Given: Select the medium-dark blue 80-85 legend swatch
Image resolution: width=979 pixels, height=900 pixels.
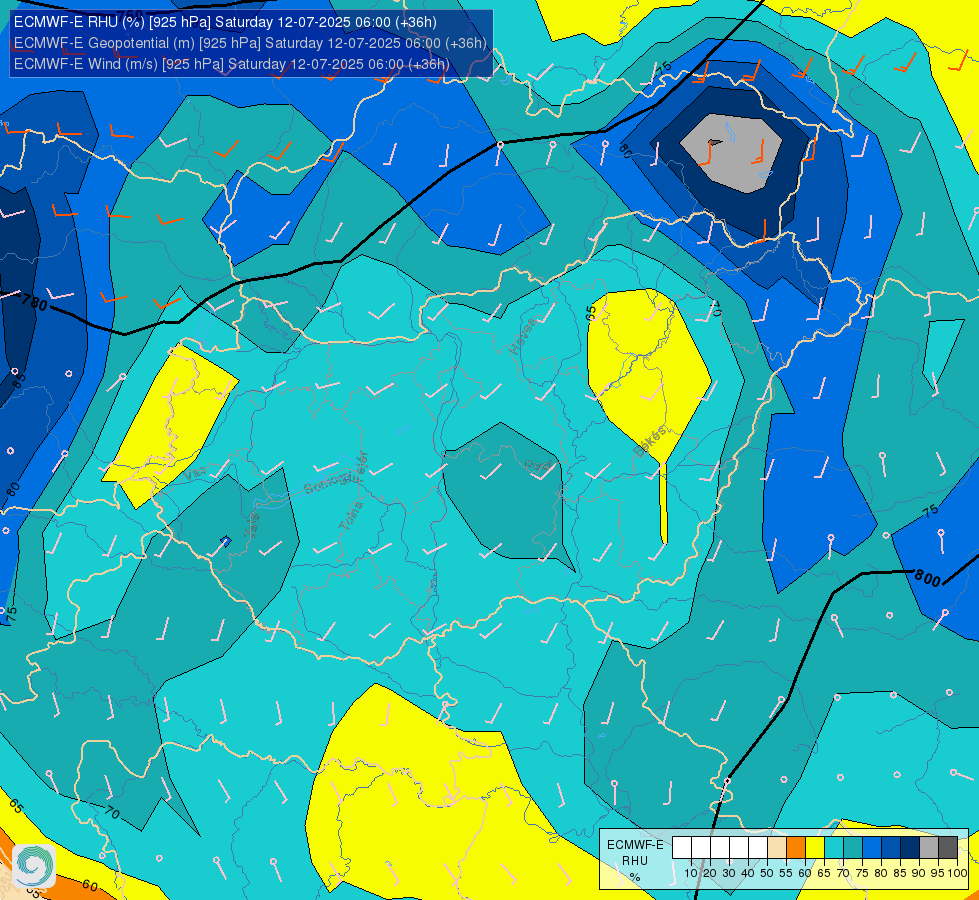Looking at the screenshot, I should tap(891, 848).
